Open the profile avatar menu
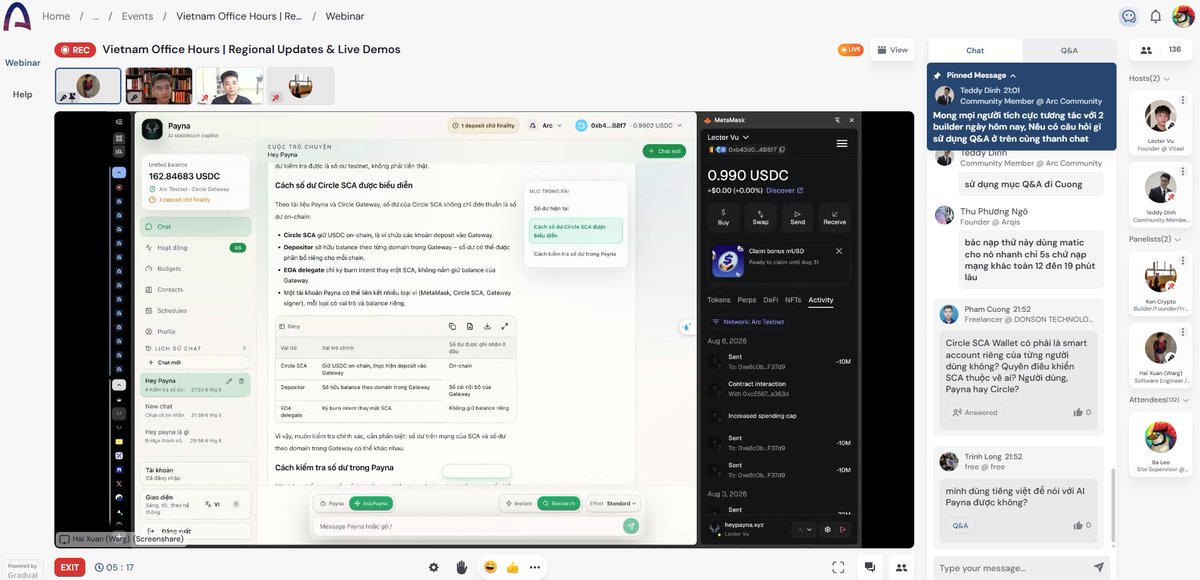 tap(1184, 16)
